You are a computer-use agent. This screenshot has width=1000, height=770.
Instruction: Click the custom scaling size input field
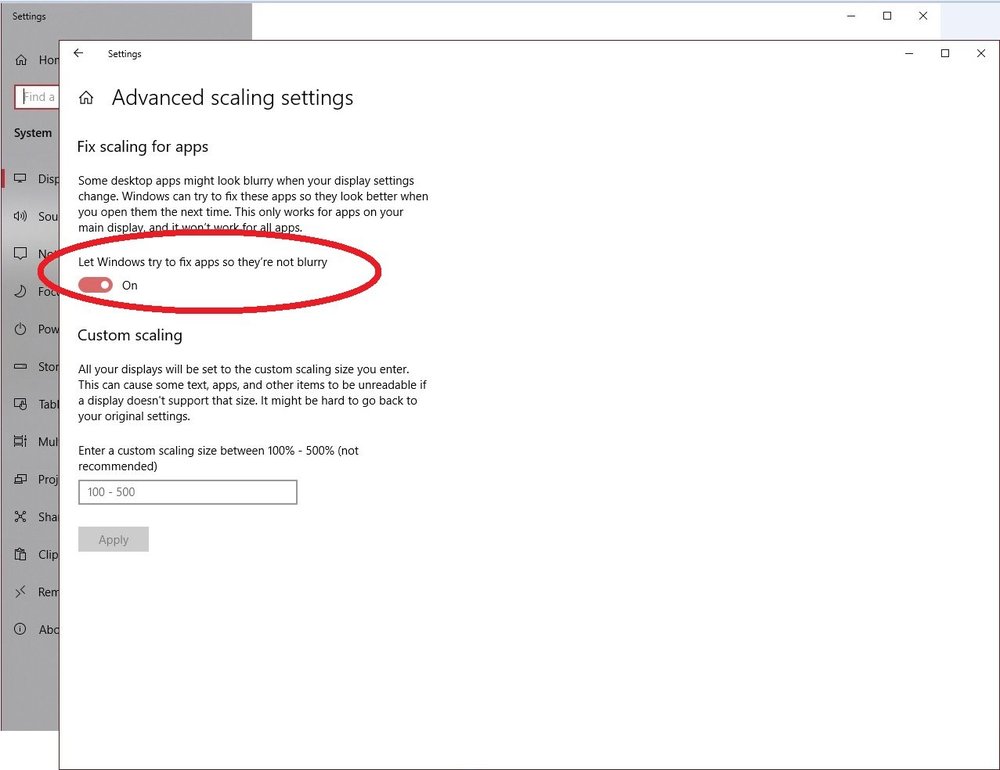187,492
